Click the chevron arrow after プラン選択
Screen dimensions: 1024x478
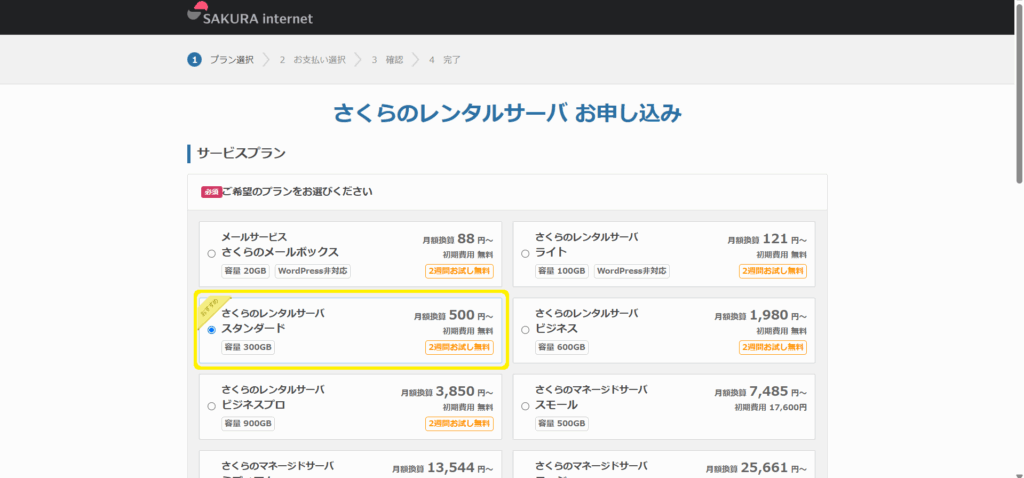(x=266, y=60)
